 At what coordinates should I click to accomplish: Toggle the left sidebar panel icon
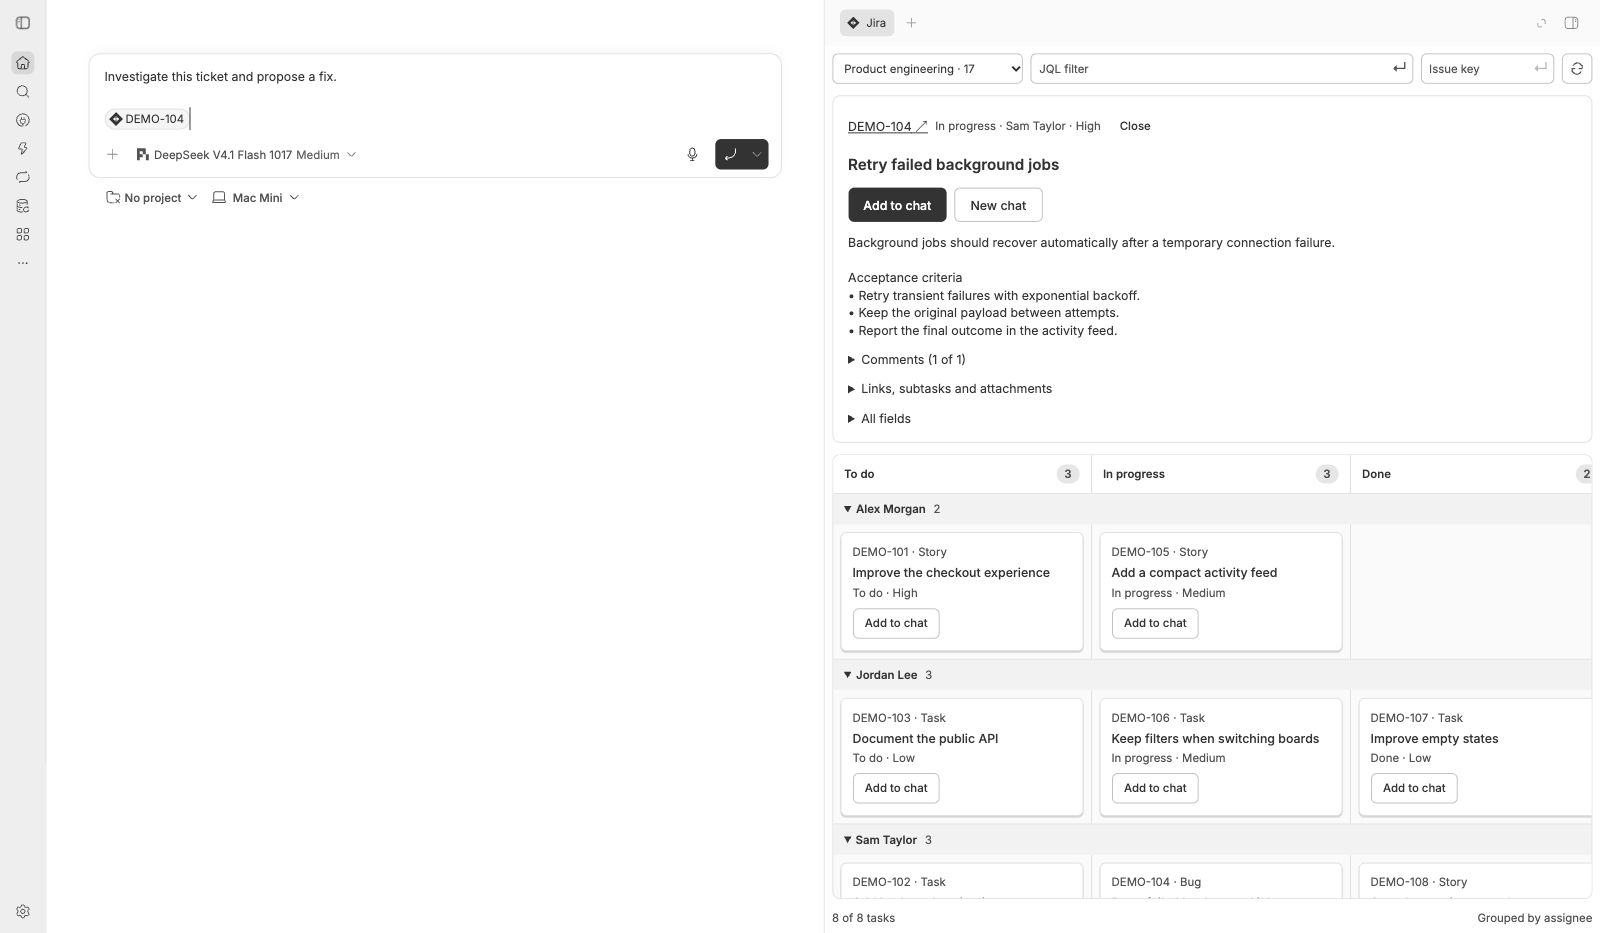pos(23,23)
